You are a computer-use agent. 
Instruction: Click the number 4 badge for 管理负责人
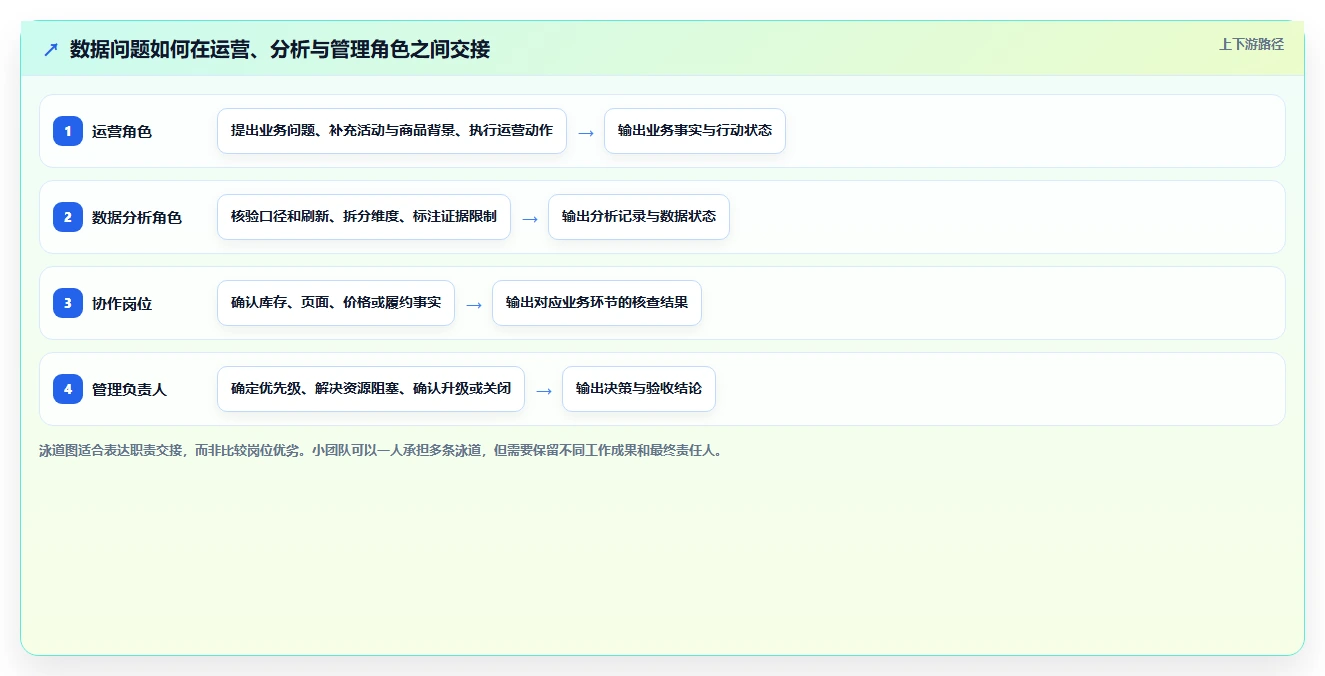(68, 389)
